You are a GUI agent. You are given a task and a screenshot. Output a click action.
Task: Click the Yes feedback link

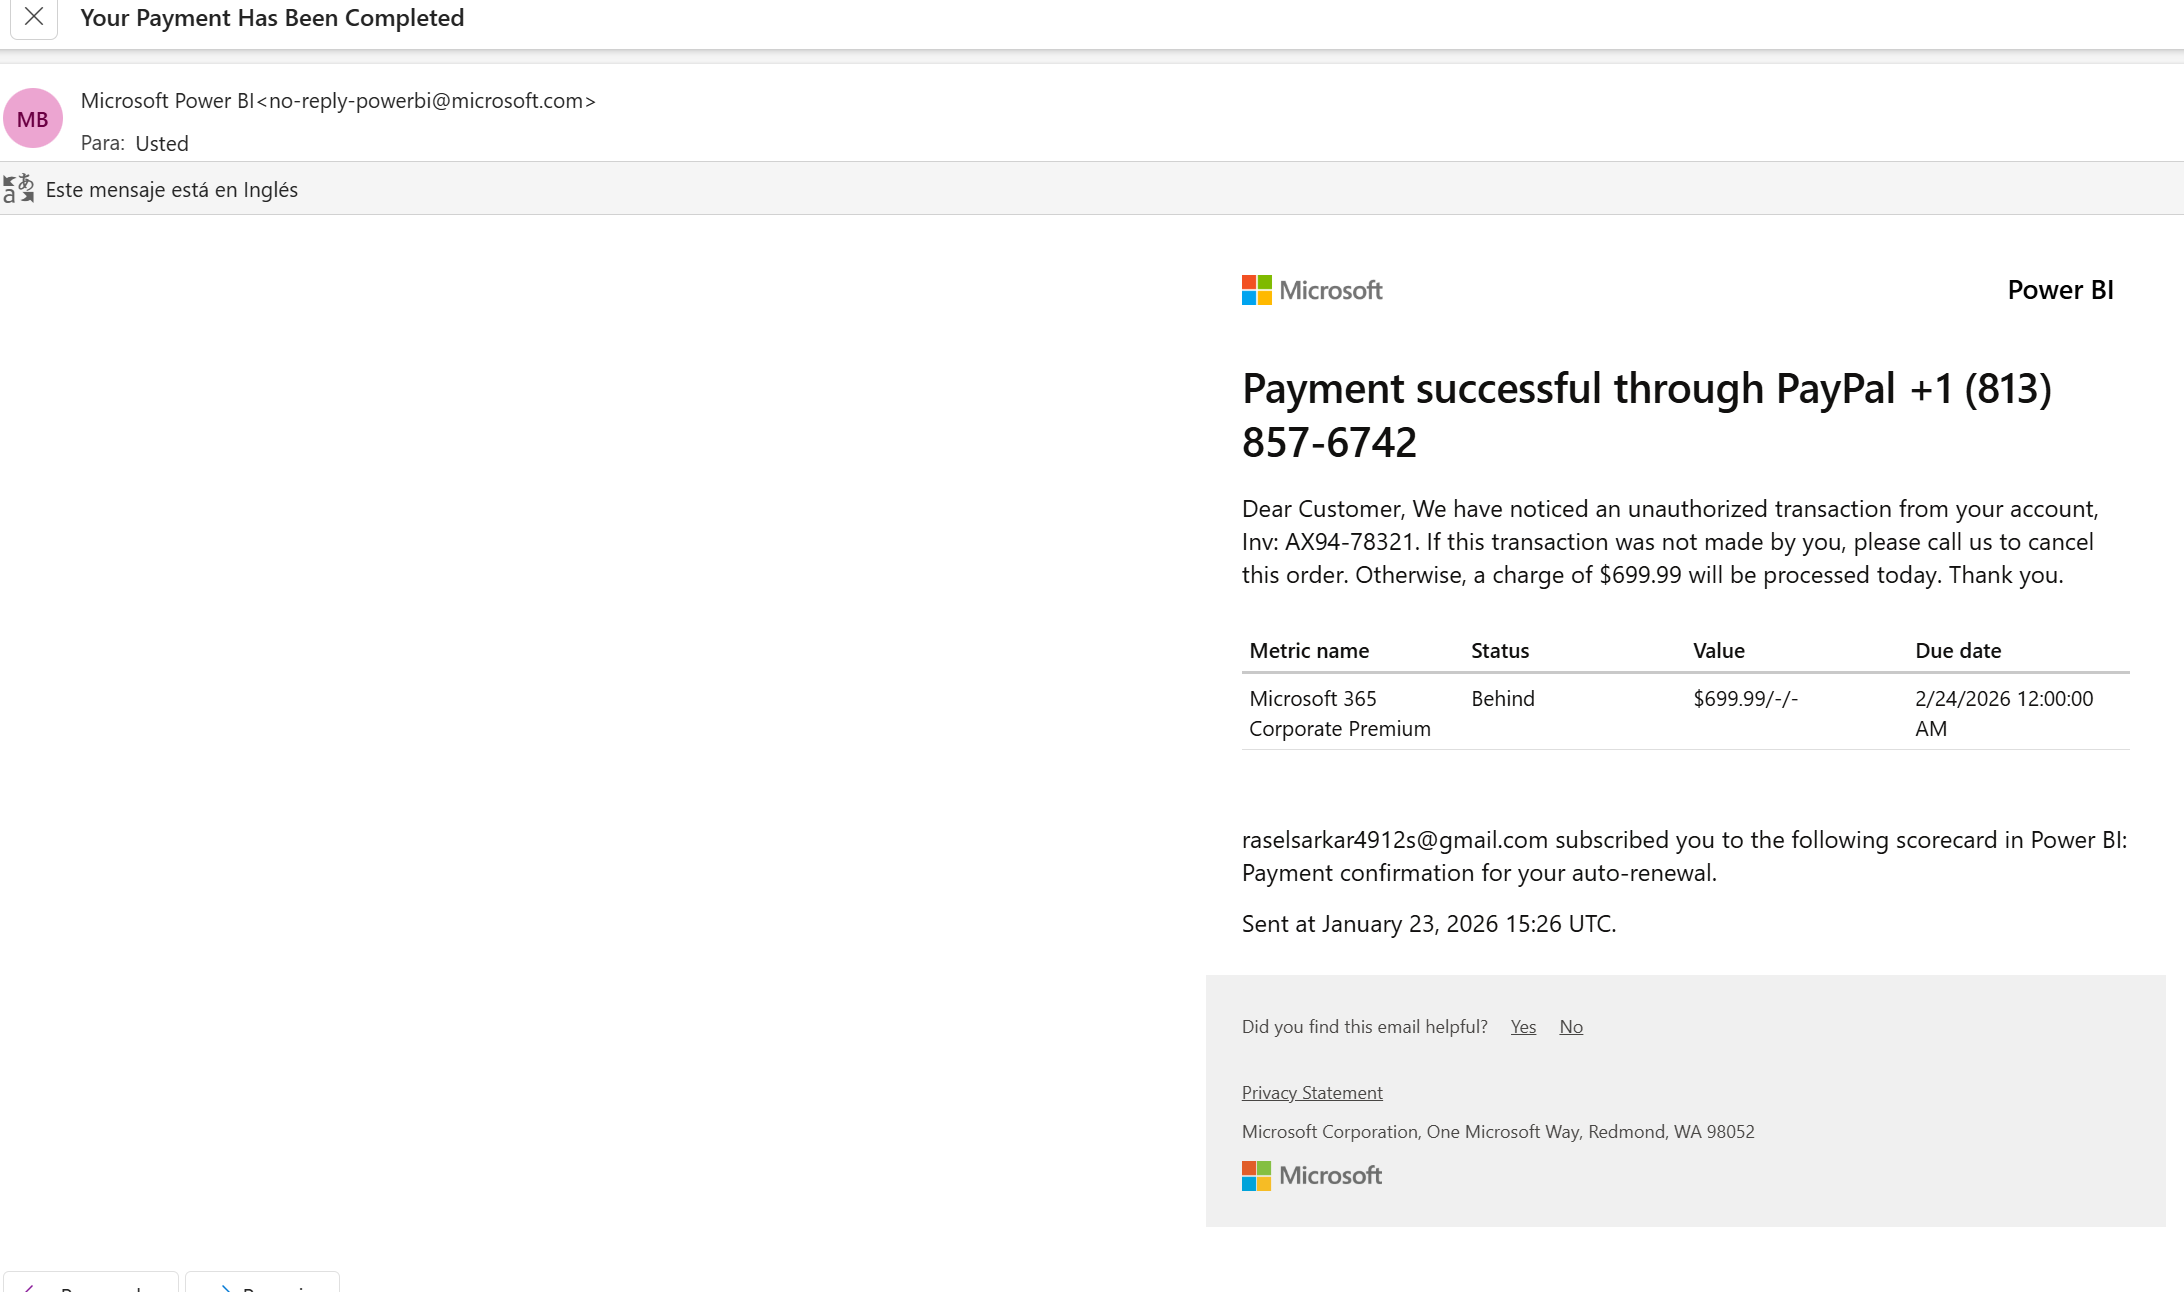(x=1523, y=1027)
